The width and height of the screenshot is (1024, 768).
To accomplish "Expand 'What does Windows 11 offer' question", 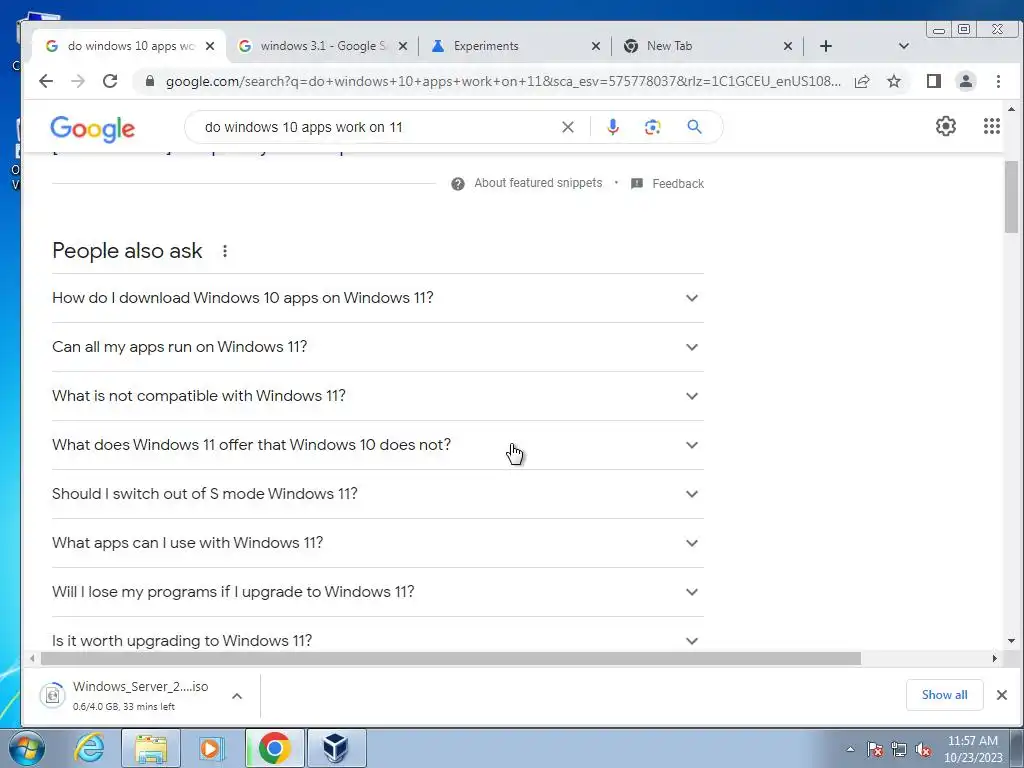I will [x=377, y=445].
